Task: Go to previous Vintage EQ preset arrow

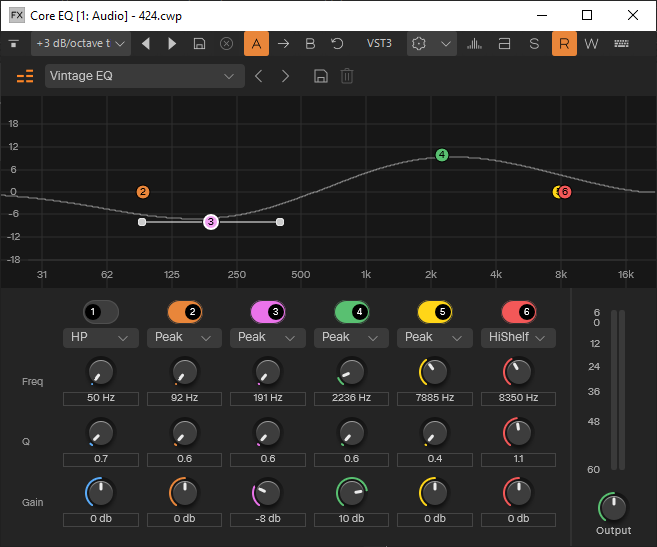Action: [x=259, y=76]
